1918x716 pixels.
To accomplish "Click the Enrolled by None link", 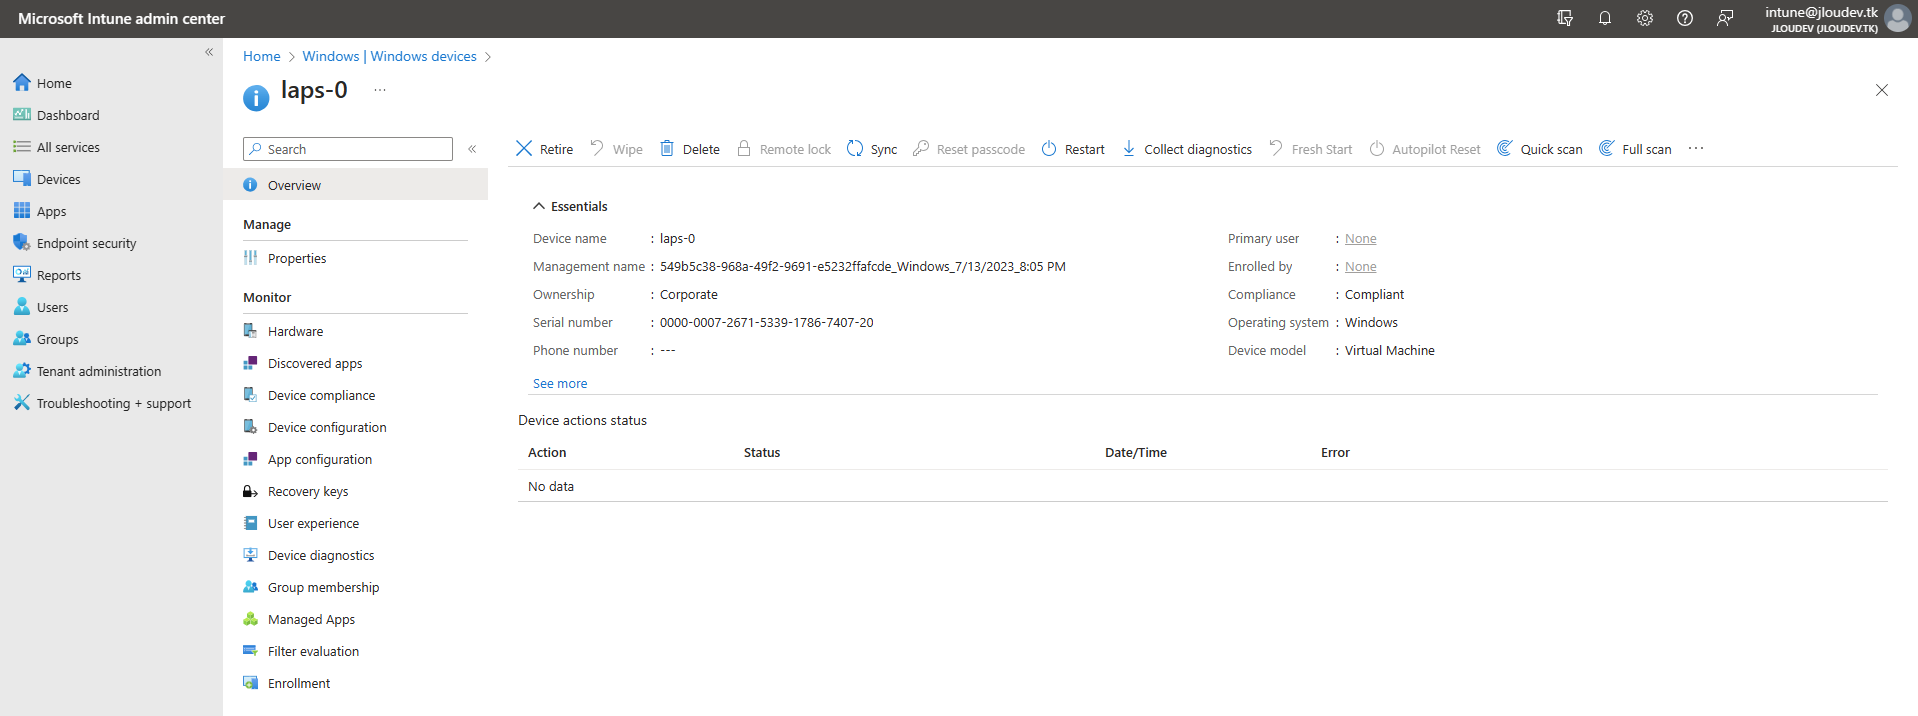I will 1361,266.
